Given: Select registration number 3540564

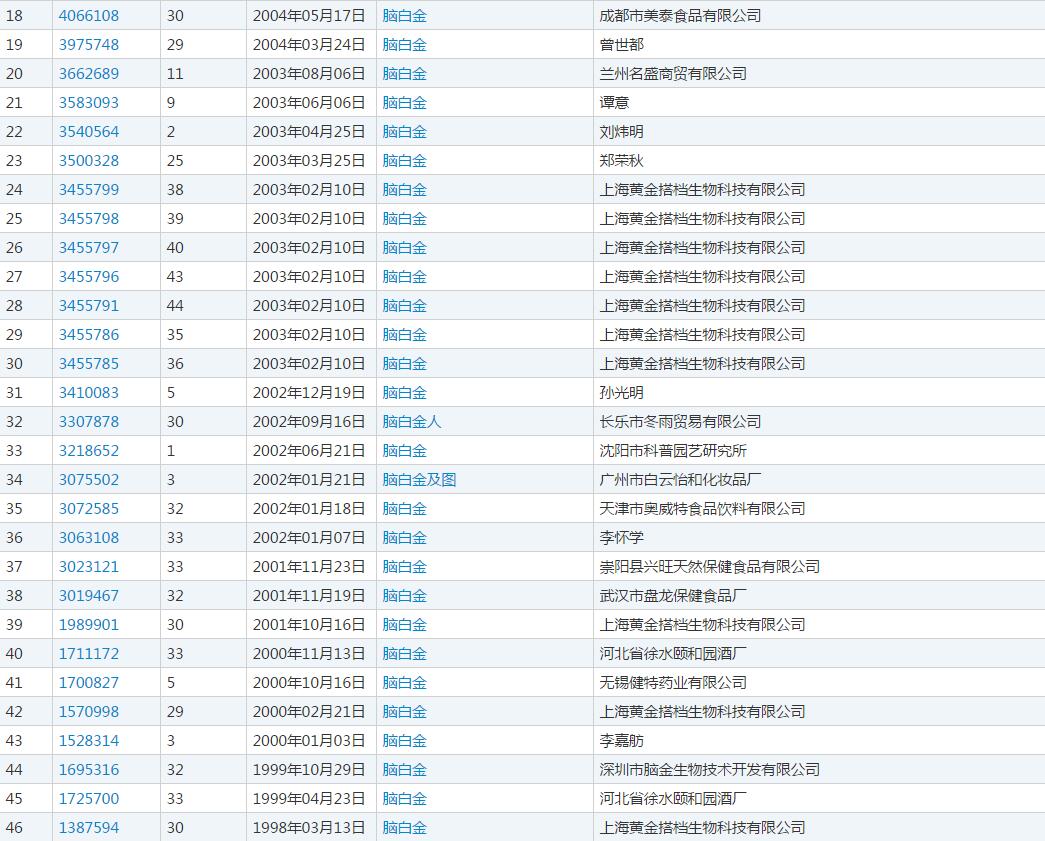Looking at the screenshot, I should 89,131.
